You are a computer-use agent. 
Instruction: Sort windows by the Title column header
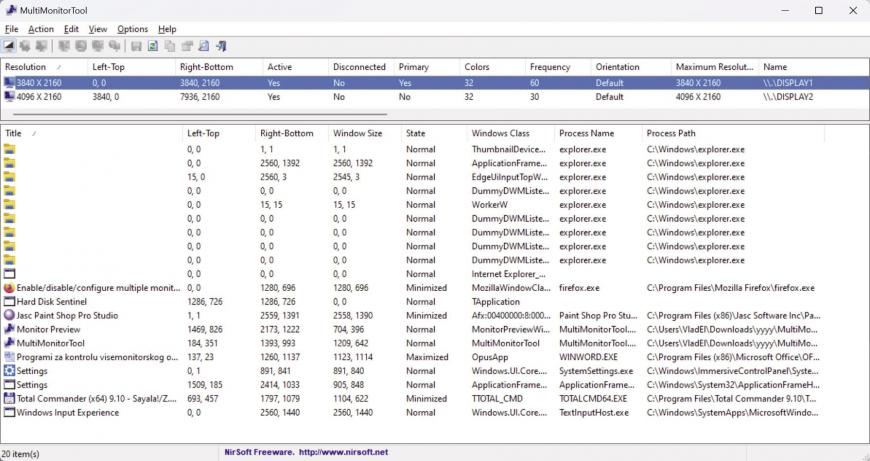pos(92,133)
